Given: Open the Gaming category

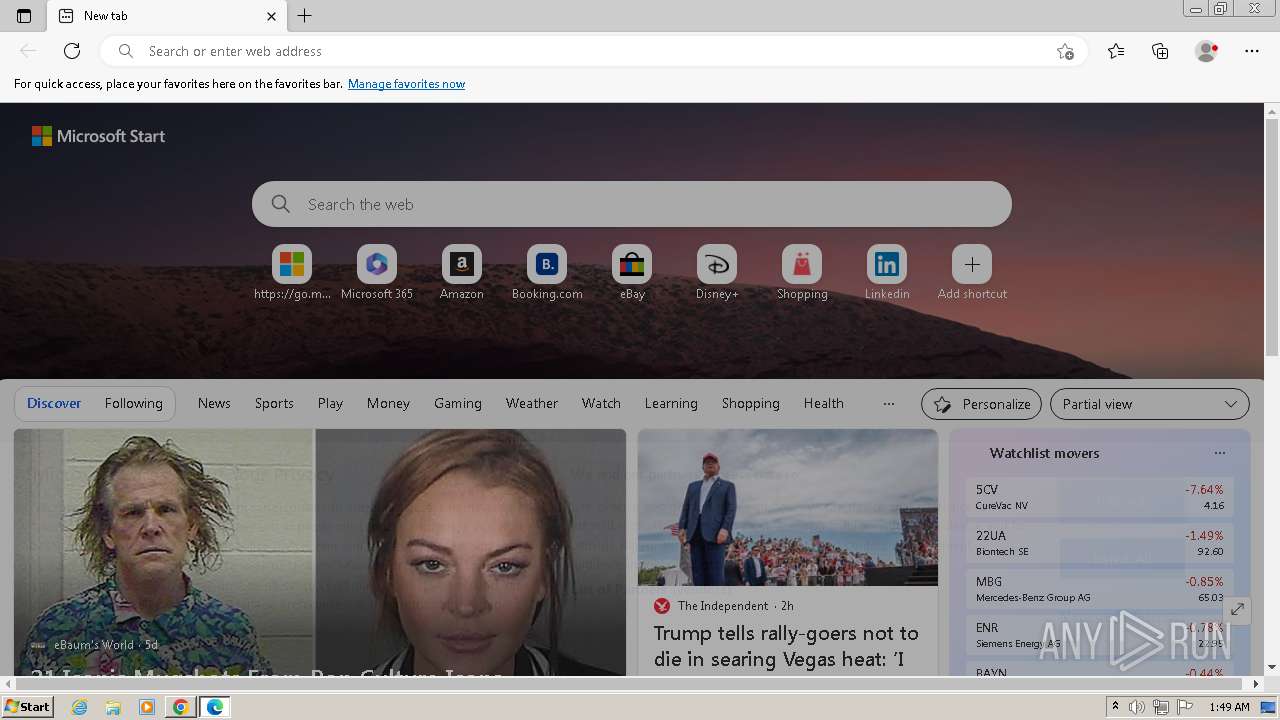Looking at the screenshot, I should 458,403.
